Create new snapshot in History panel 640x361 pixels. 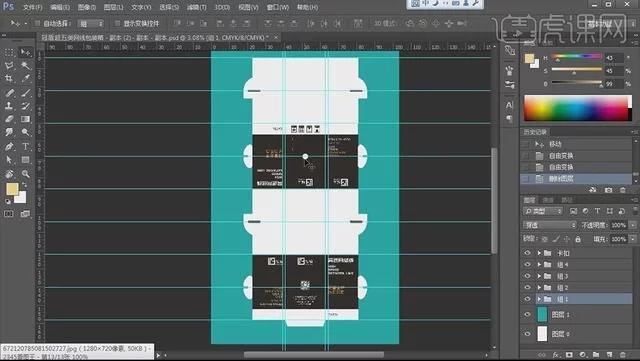click(609, 190)
